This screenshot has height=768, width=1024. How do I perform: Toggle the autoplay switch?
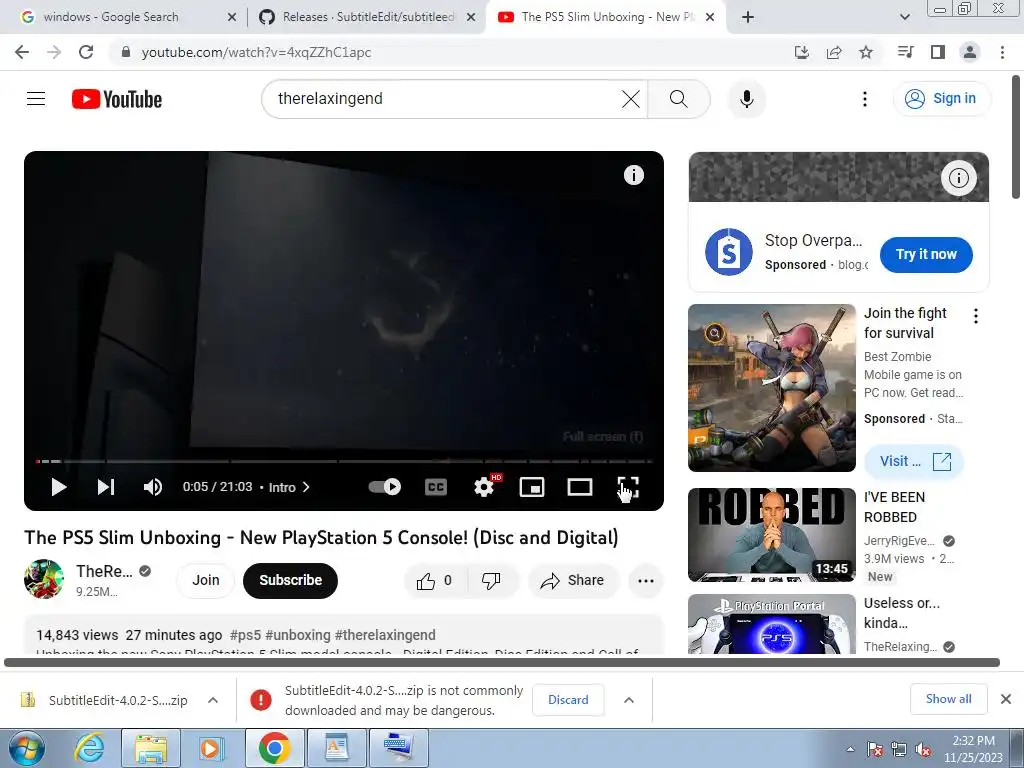tap(385, 487)
